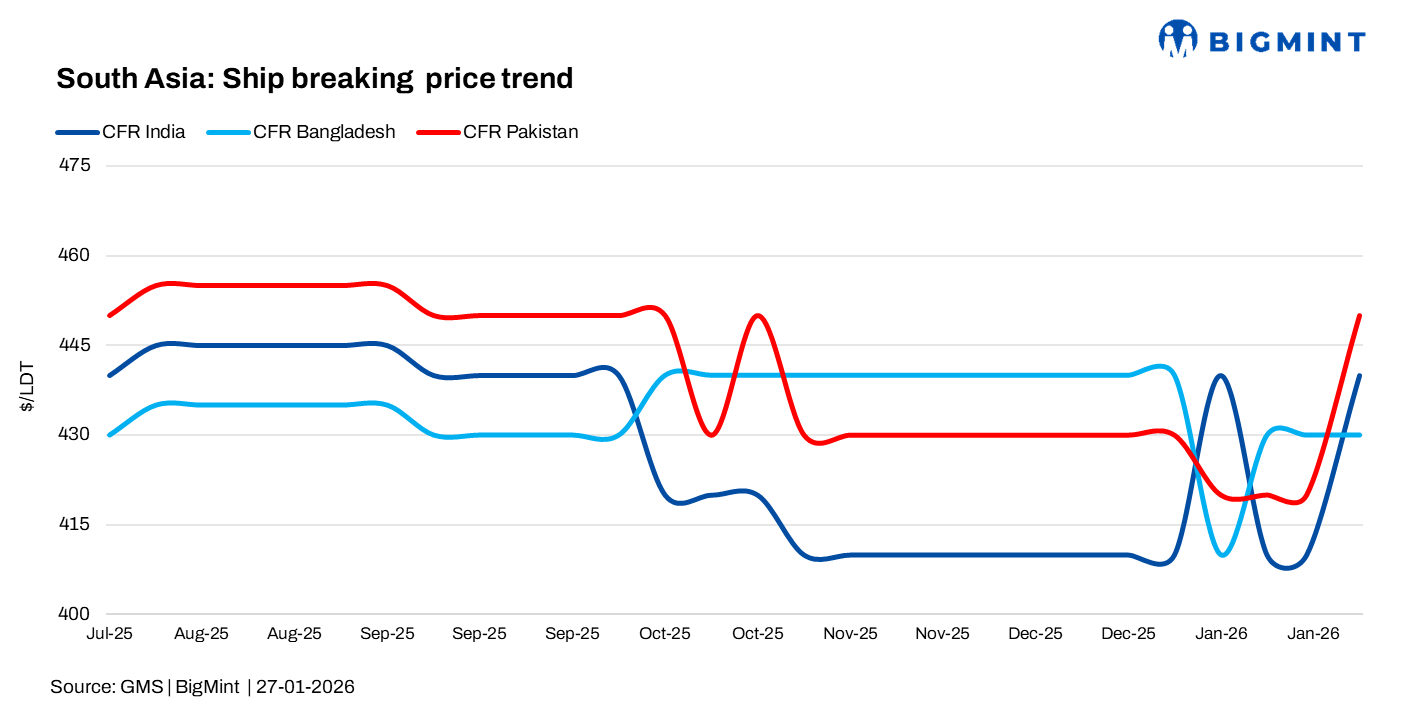Select the chart title 'South Asia: Ship breaking price trend'
1420x710 pixels.
click(x=314, y=78)
